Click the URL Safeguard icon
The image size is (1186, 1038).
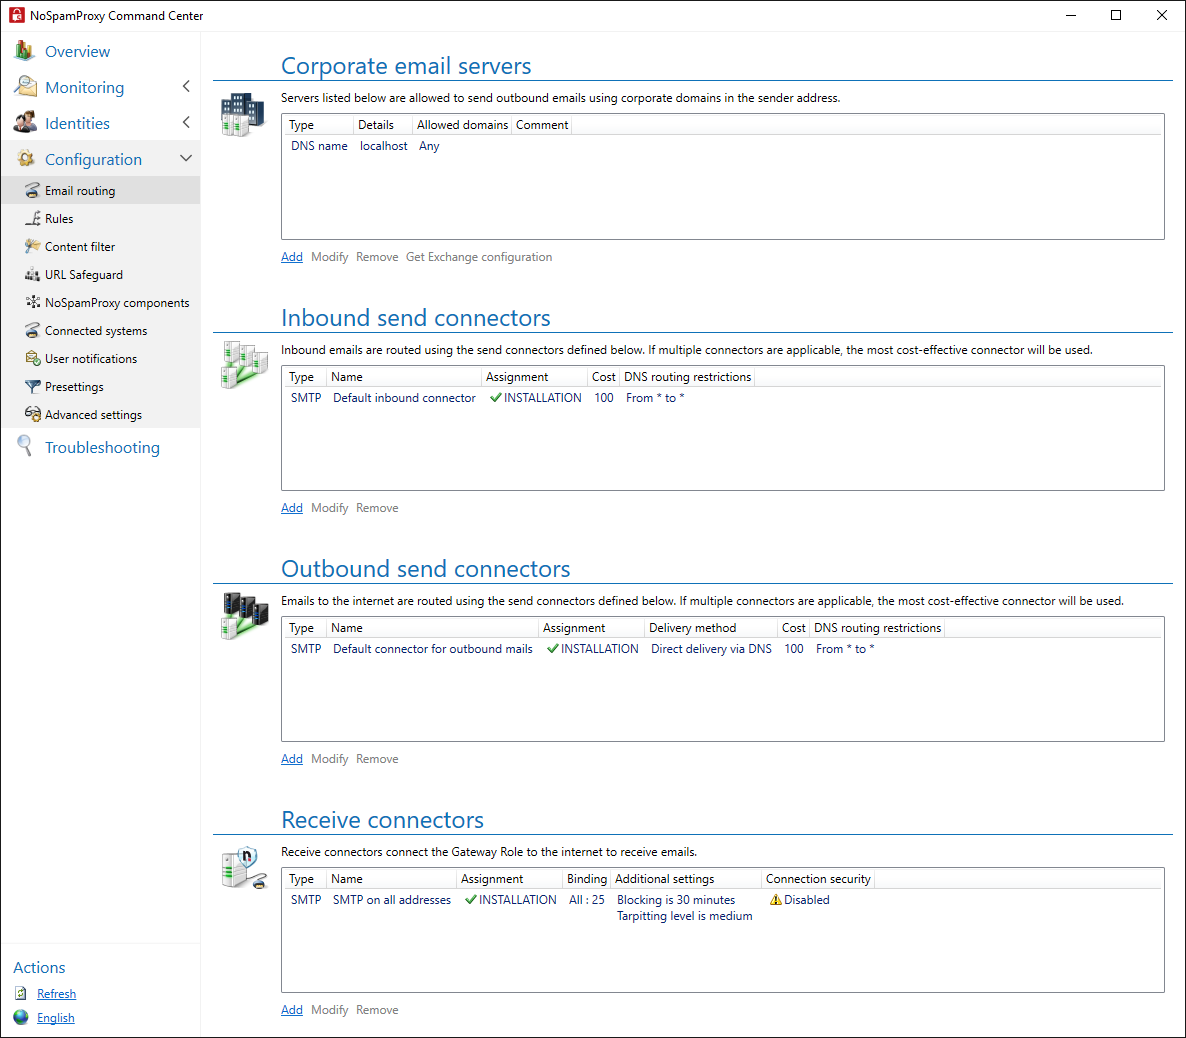pos(32,274)
